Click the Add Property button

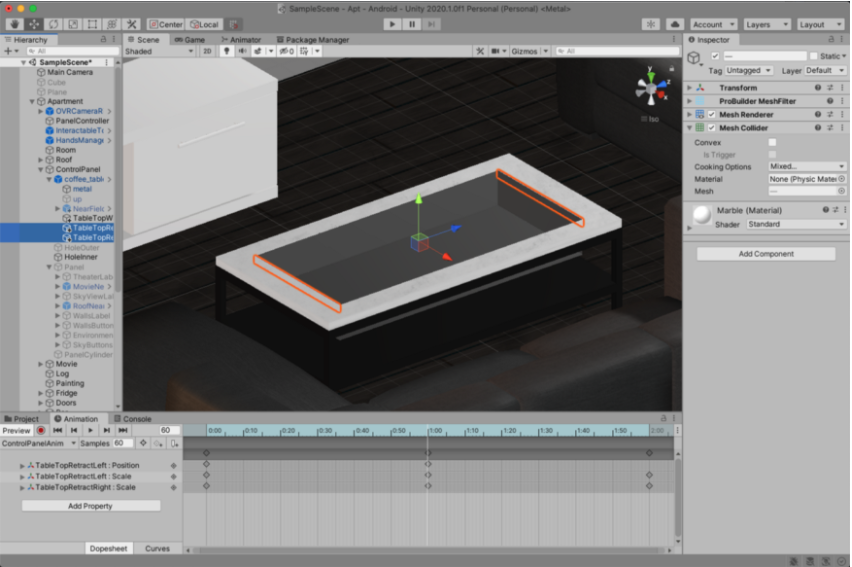pyautogui.click(x=91, y=506)
